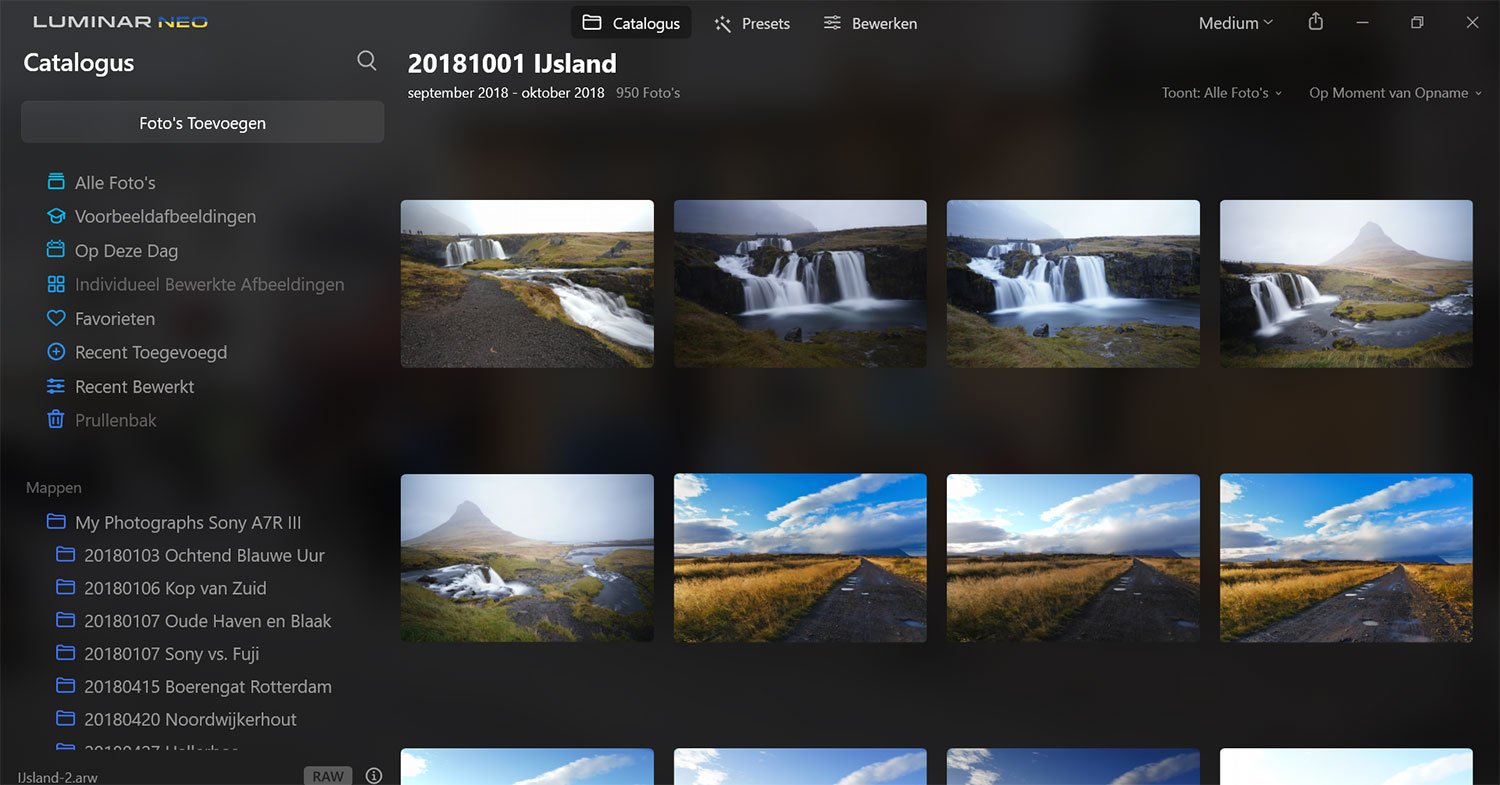Click folder icon of 20180107 Oude Haven en Blaak
The height and width of the screenshot is (785, 1500).
point(66,621)
